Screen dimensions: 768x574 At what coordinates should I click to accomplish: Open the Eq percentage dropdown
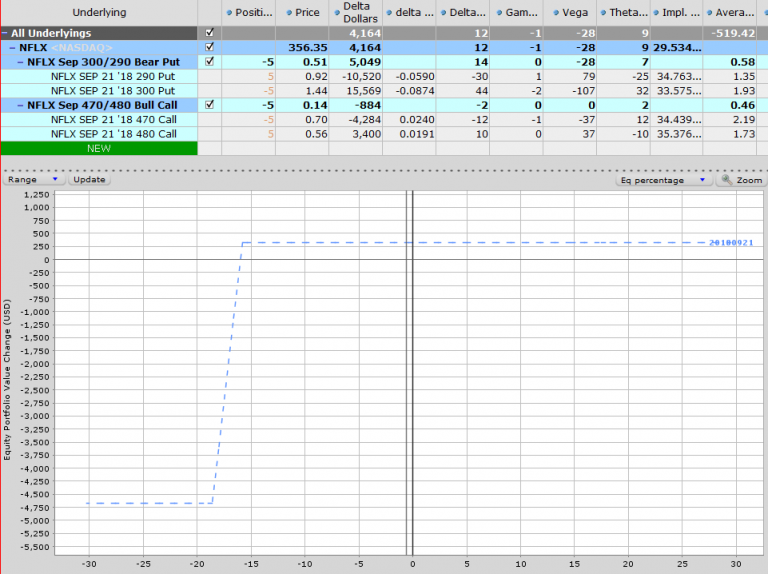point(664,180)
